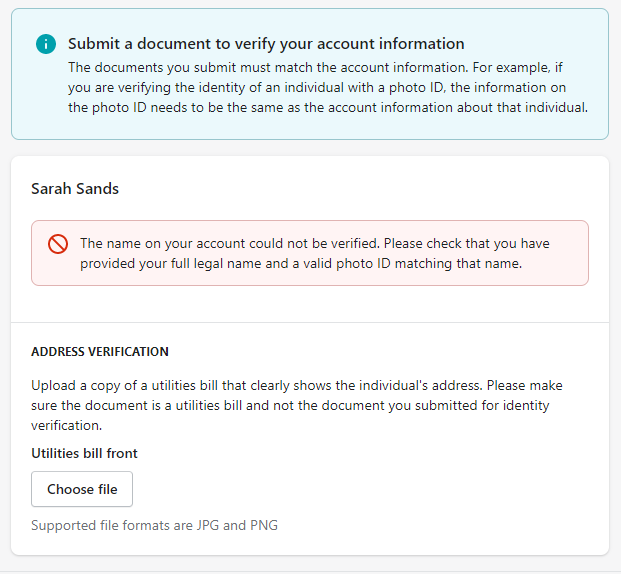This screenshot has height=574, width=621.
Task: Click the utilities bill upload instructions paragraph
Action: 310,404
